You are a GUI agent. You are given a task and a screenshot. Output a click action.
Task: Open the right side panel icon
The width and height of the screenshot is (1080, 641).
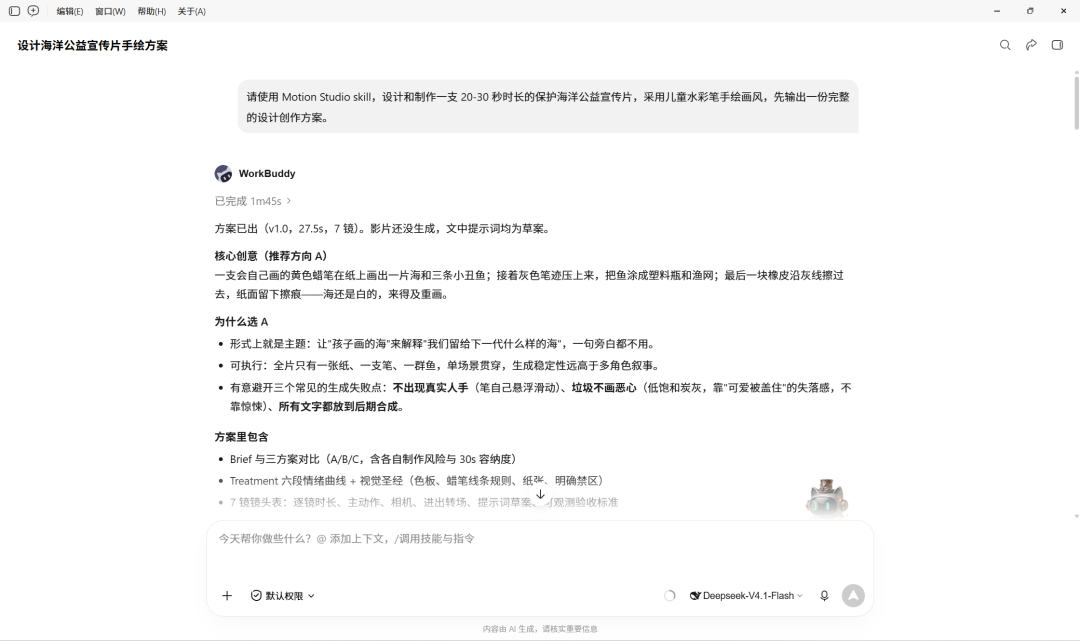[x=1057, y=45]
